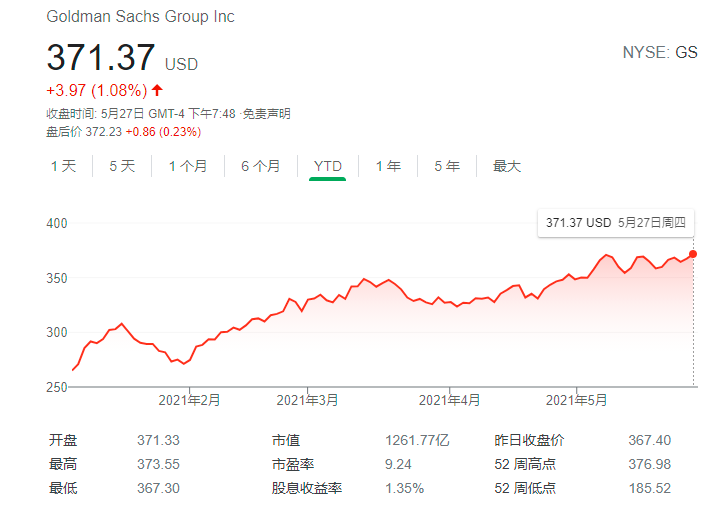
Task: Click the 最高 value 373.55
Action: (x=158, y=464)
